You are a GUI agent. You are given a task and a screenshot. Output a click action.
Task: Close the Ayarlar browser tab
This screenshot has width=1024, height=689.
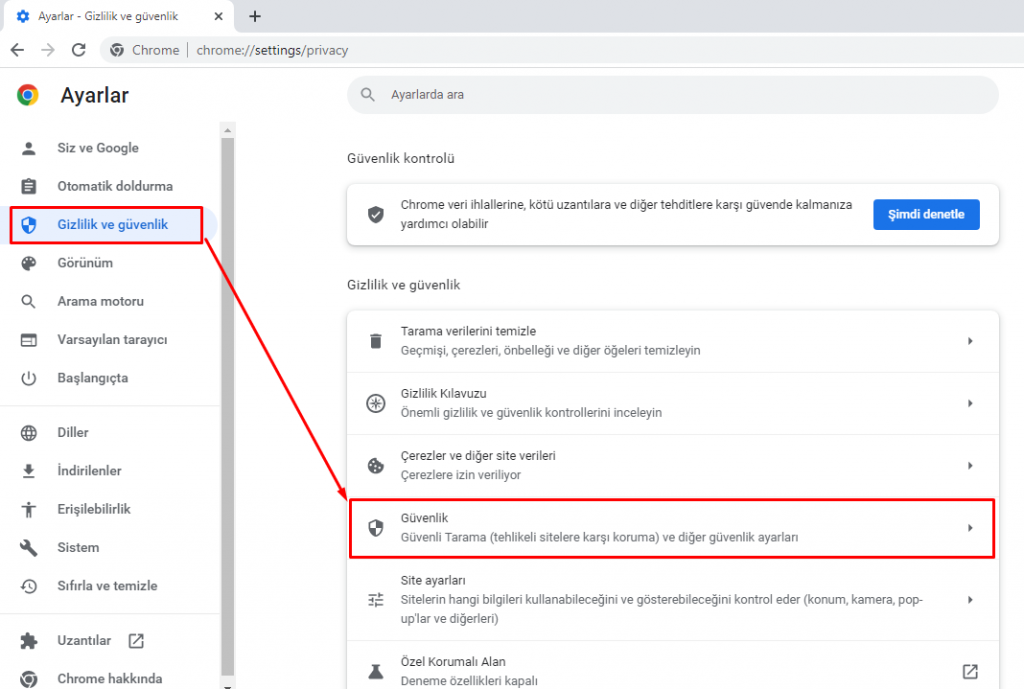(x=218, y=16)
